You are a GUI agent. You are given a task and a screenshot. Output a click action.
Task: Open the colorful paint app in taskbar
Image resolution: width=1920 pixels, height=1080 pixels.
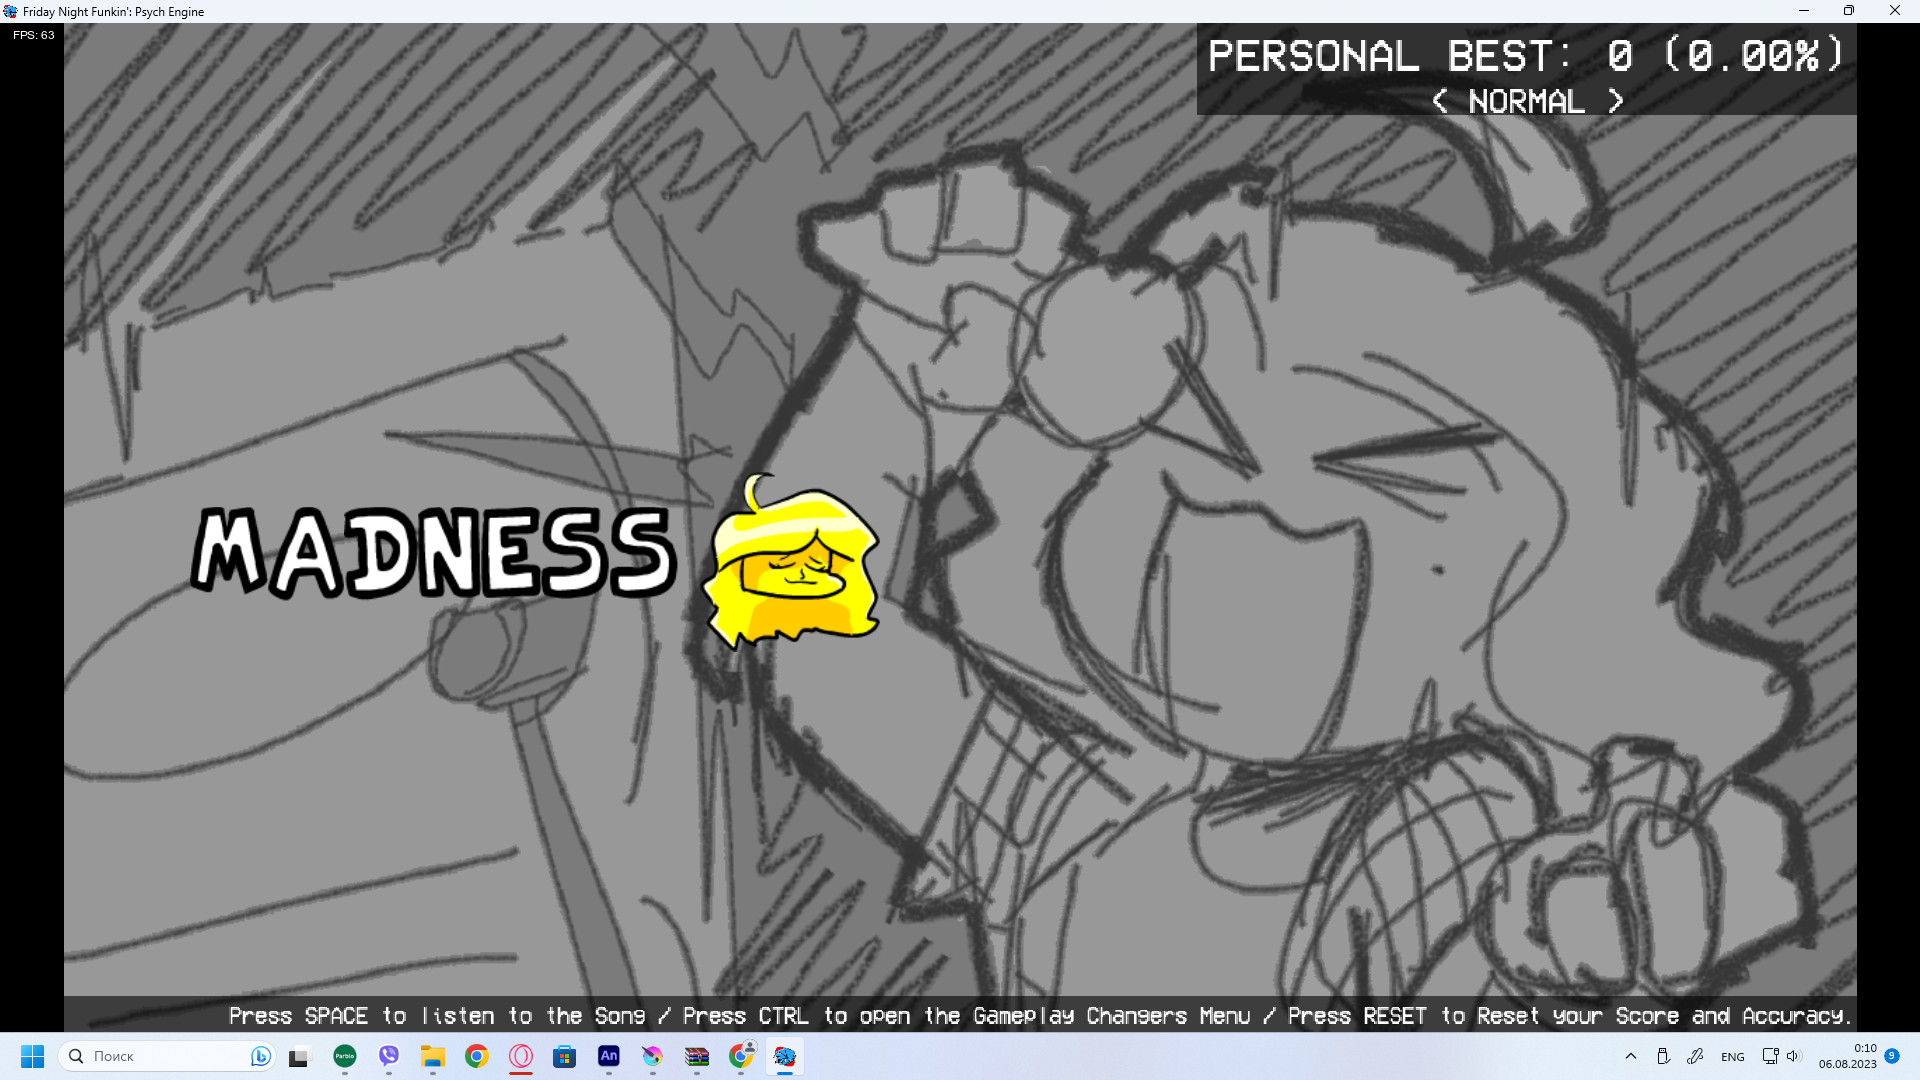653,1056
